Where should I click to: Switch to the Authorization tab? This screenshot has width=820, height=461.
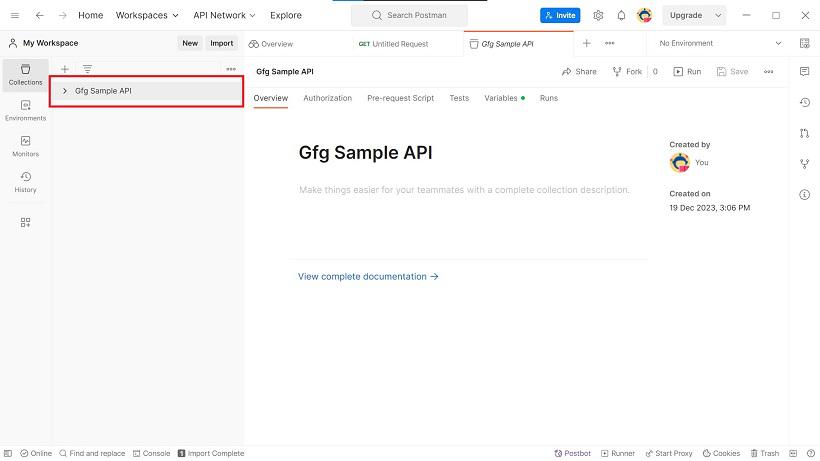(x=327, y=98)
